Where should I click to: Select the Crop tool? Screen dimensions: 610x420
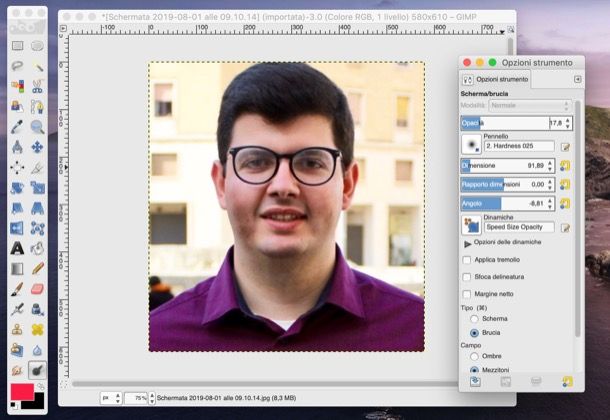point(37,168)
